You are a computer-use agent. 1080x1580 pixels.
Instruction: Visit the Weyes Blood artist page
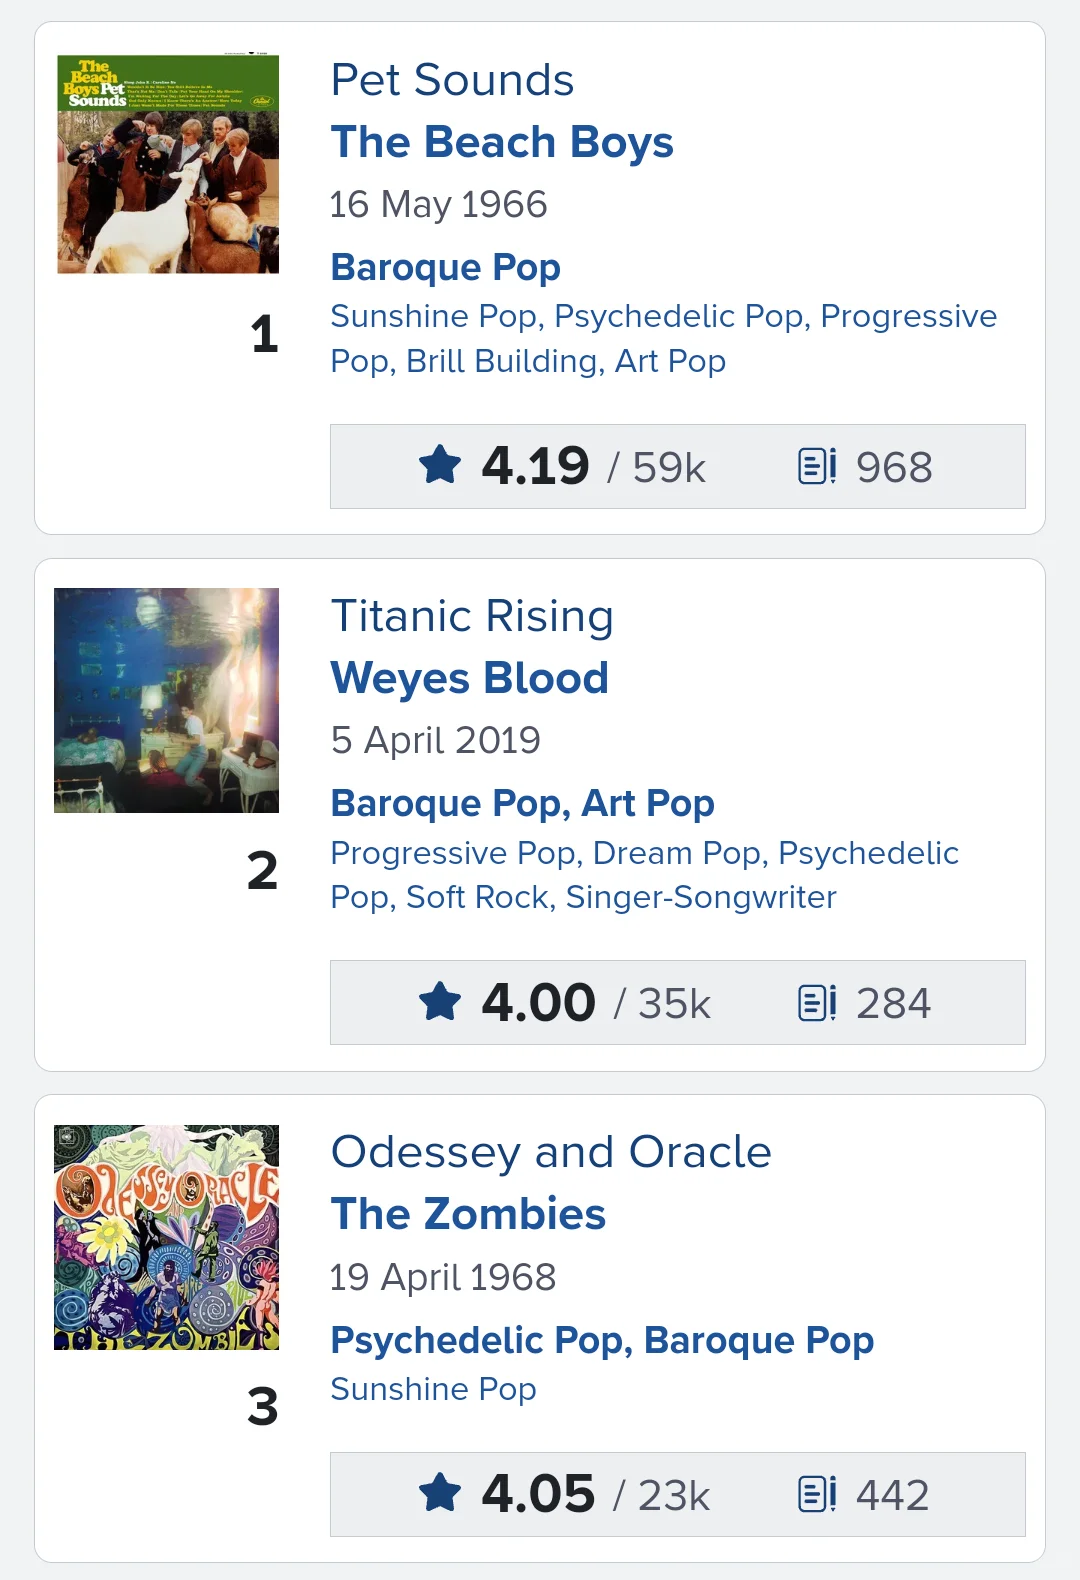(469, 678)
